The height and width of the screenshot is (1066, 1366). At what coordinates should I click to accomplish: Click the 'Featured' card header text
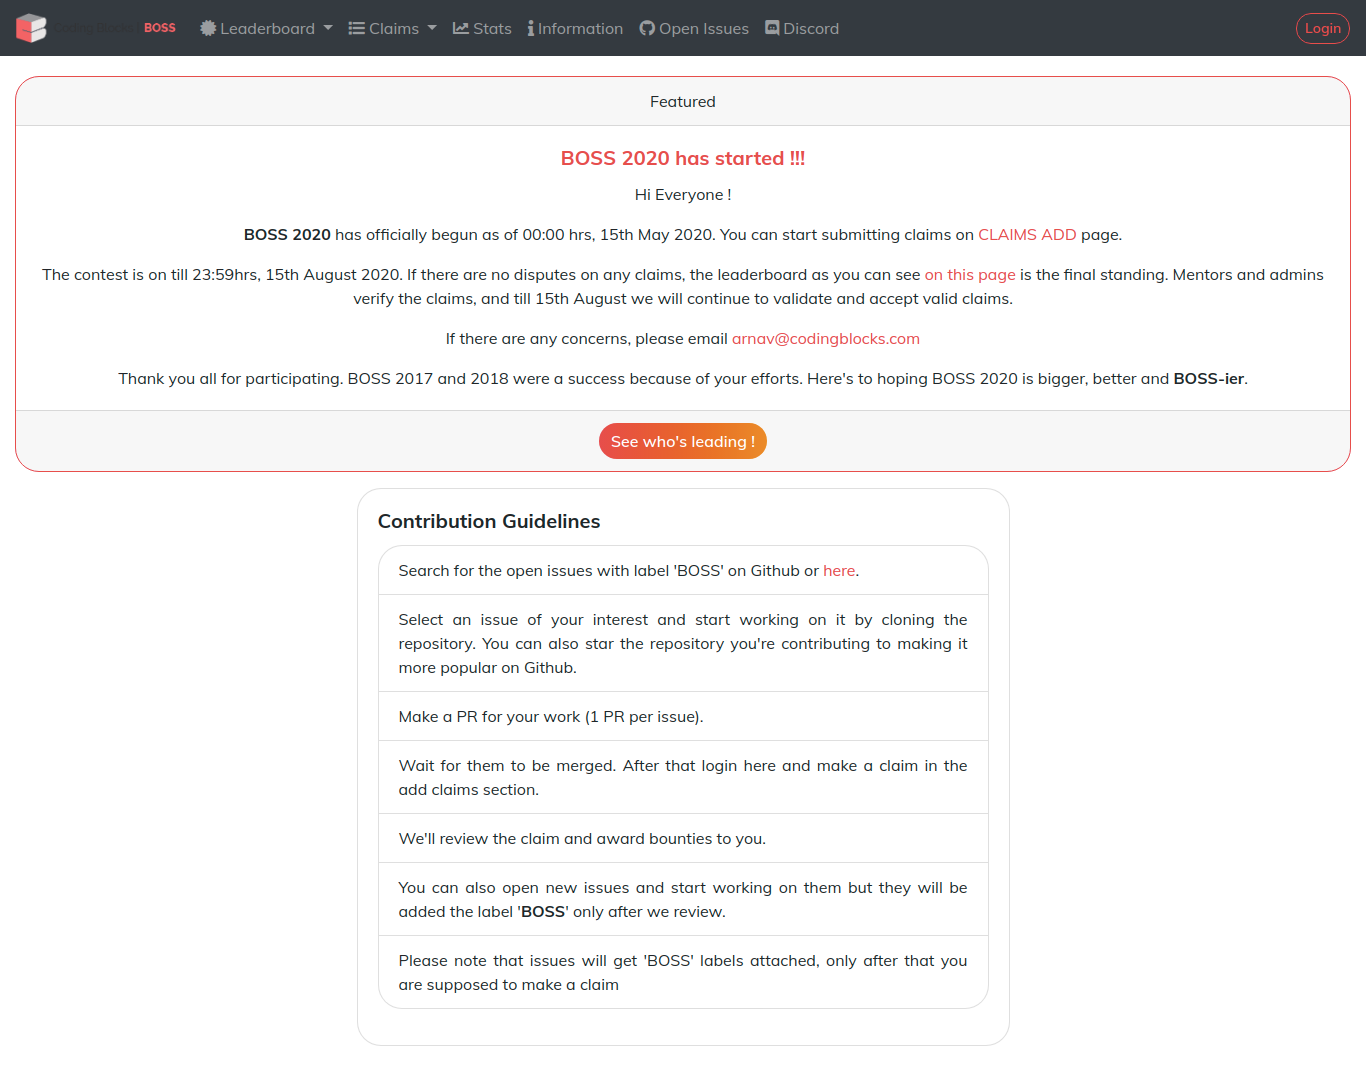pos(683,102)
